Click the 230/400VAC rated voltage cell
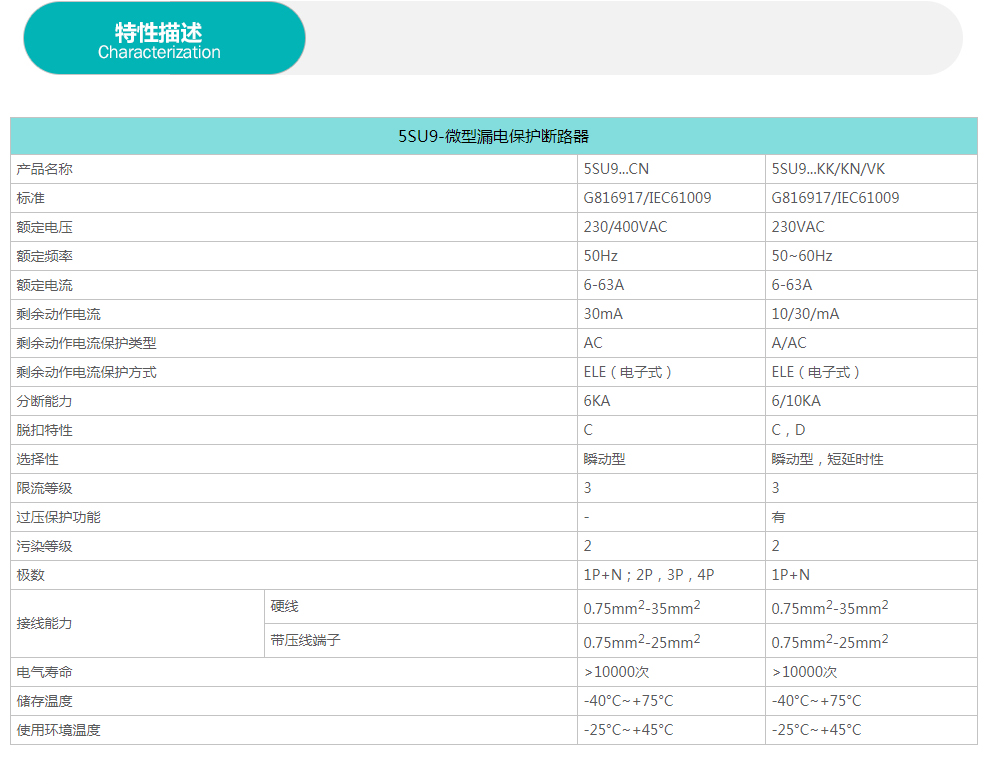 coord(625,227)
